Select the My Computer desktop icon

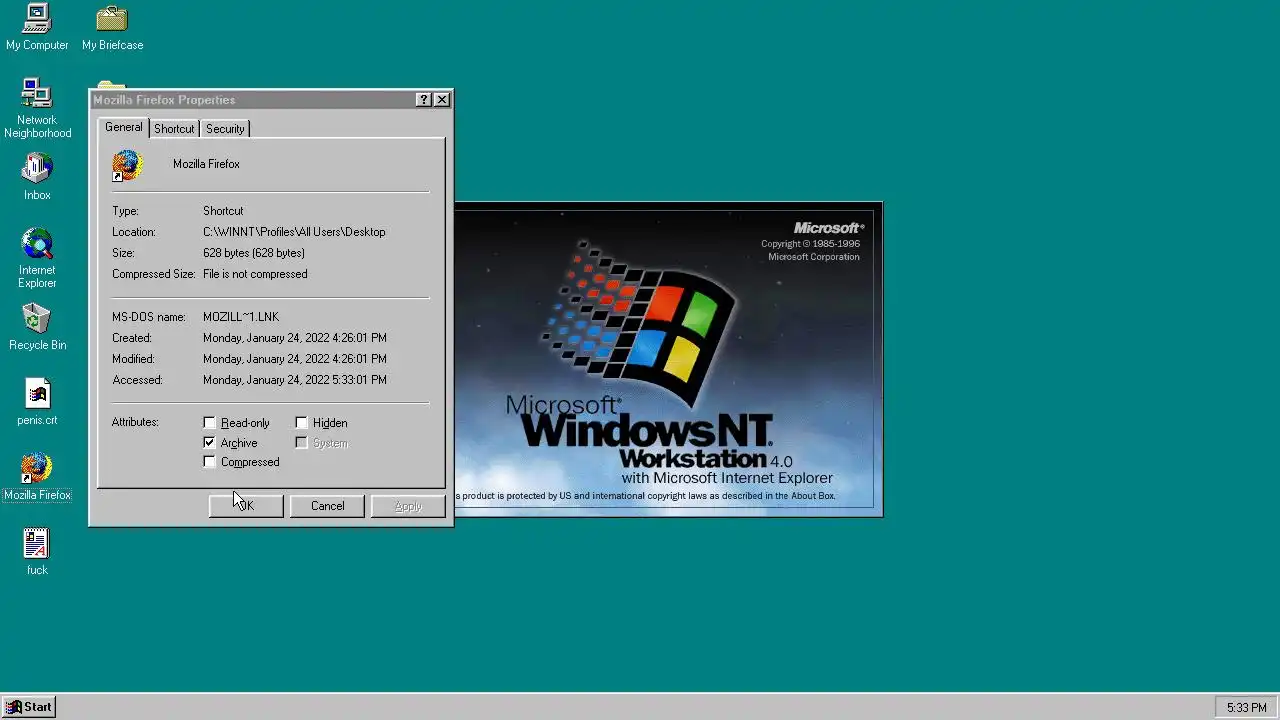[x=37, y=28]
